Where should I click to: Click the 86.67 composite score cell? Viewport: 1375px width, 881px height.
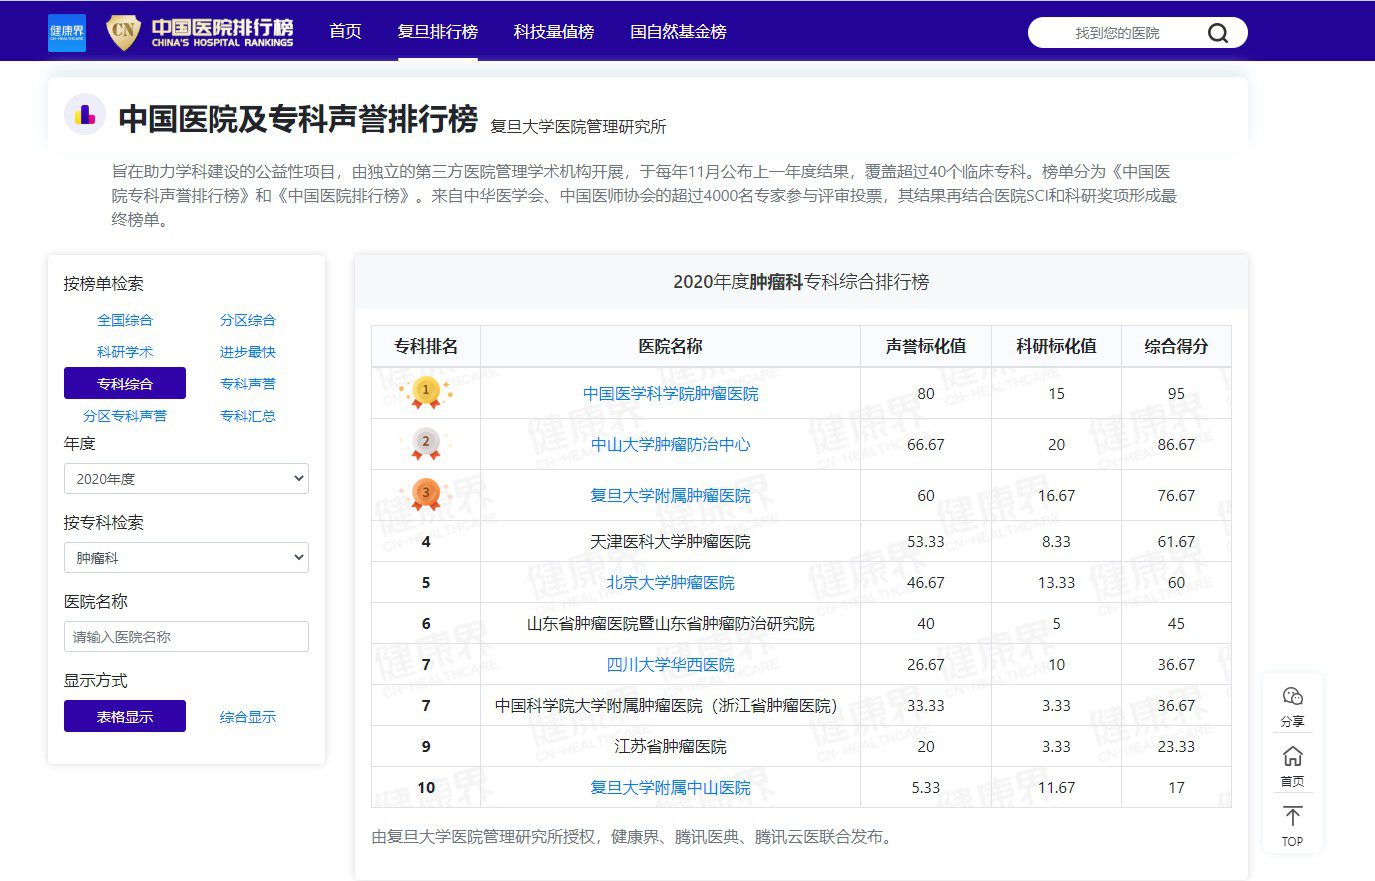click(x=1176, y=445)
